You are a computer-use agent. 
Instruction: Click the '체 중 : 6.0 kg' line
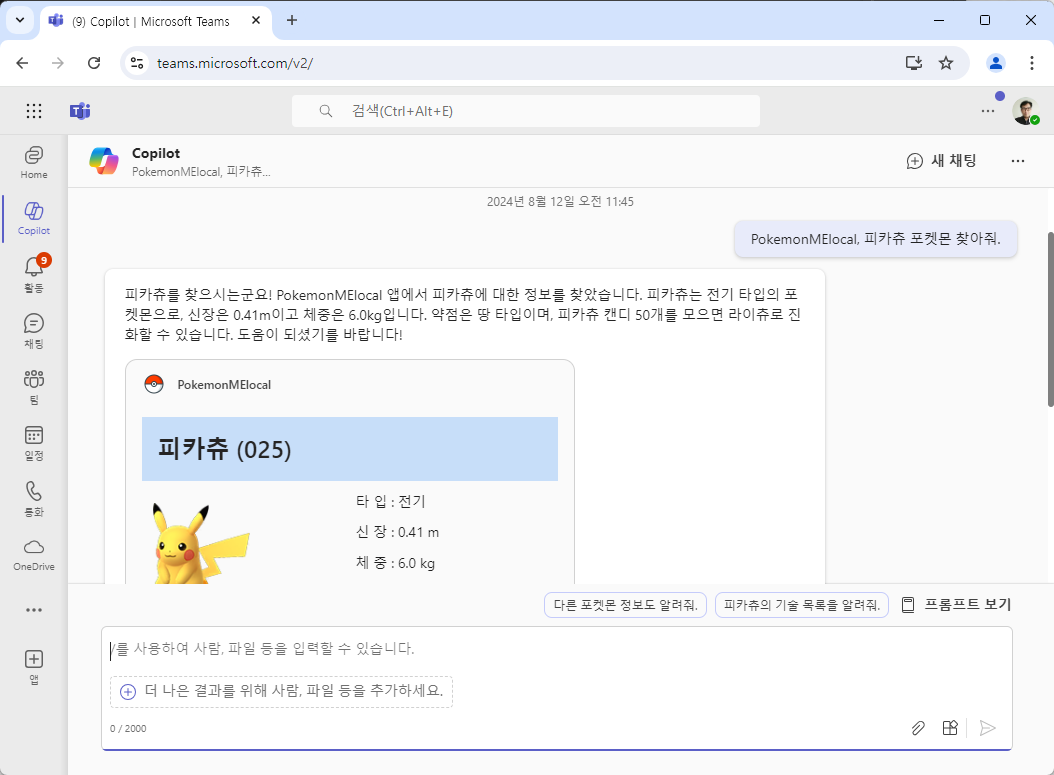pos(395,563)
